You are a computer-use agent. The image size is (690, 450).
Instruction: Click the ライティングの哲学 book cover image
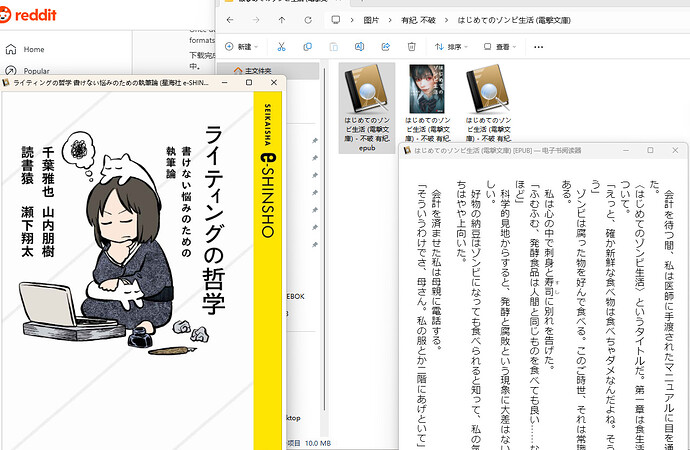tap(141, 271)
